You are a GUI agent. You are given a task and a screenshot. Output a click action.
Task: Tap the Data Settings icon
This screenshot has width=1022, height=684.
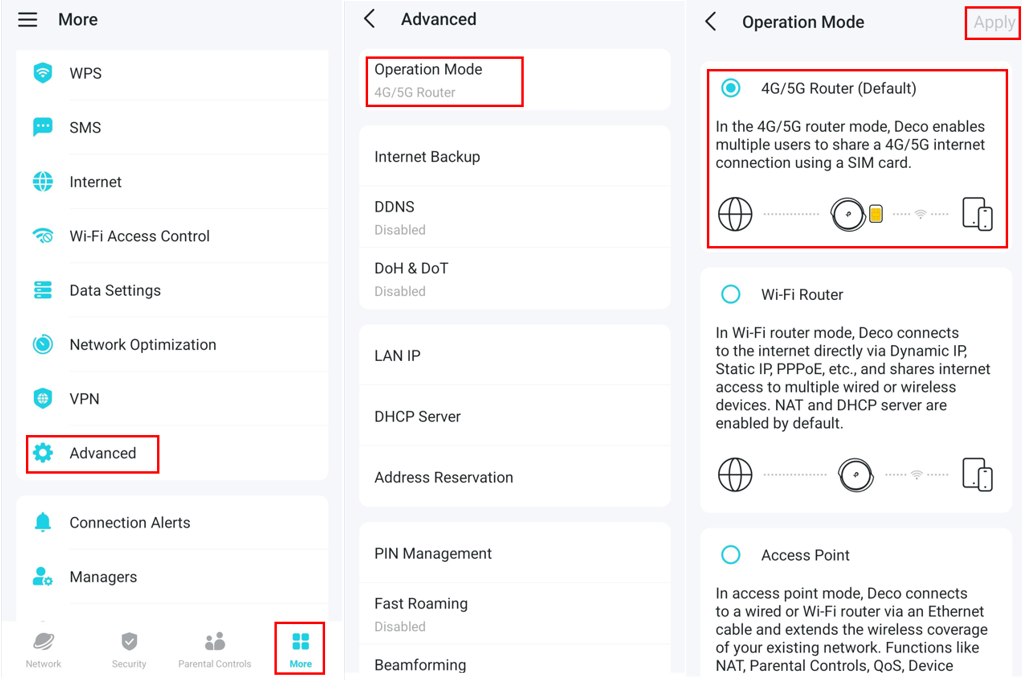coord(43,290)
